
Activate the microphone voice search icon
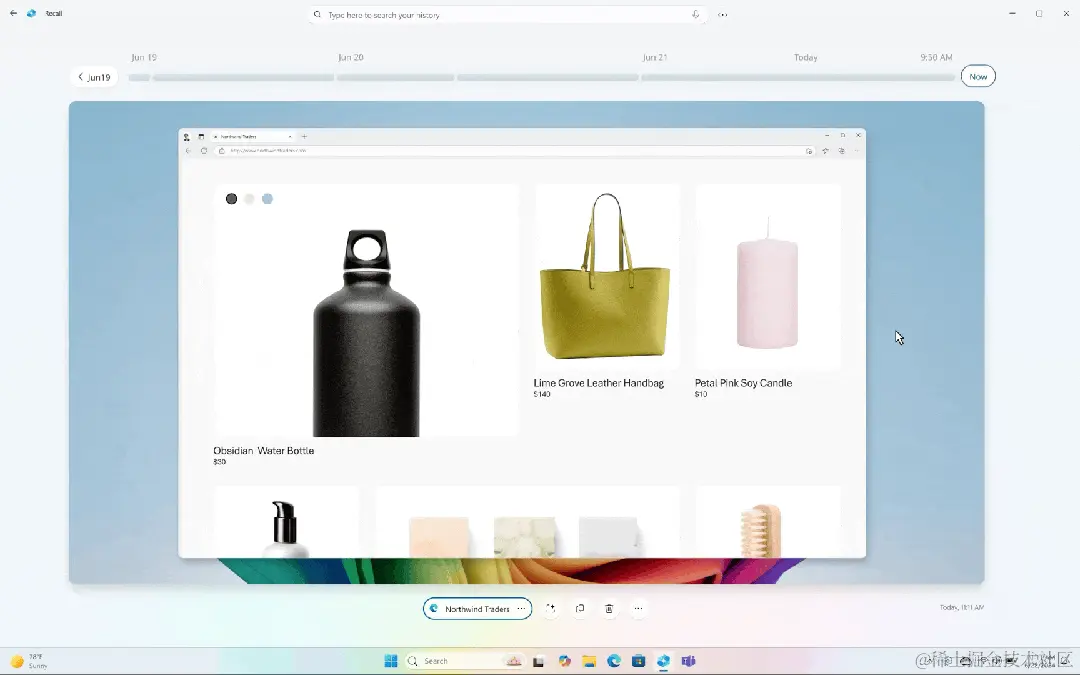(696, 14)
